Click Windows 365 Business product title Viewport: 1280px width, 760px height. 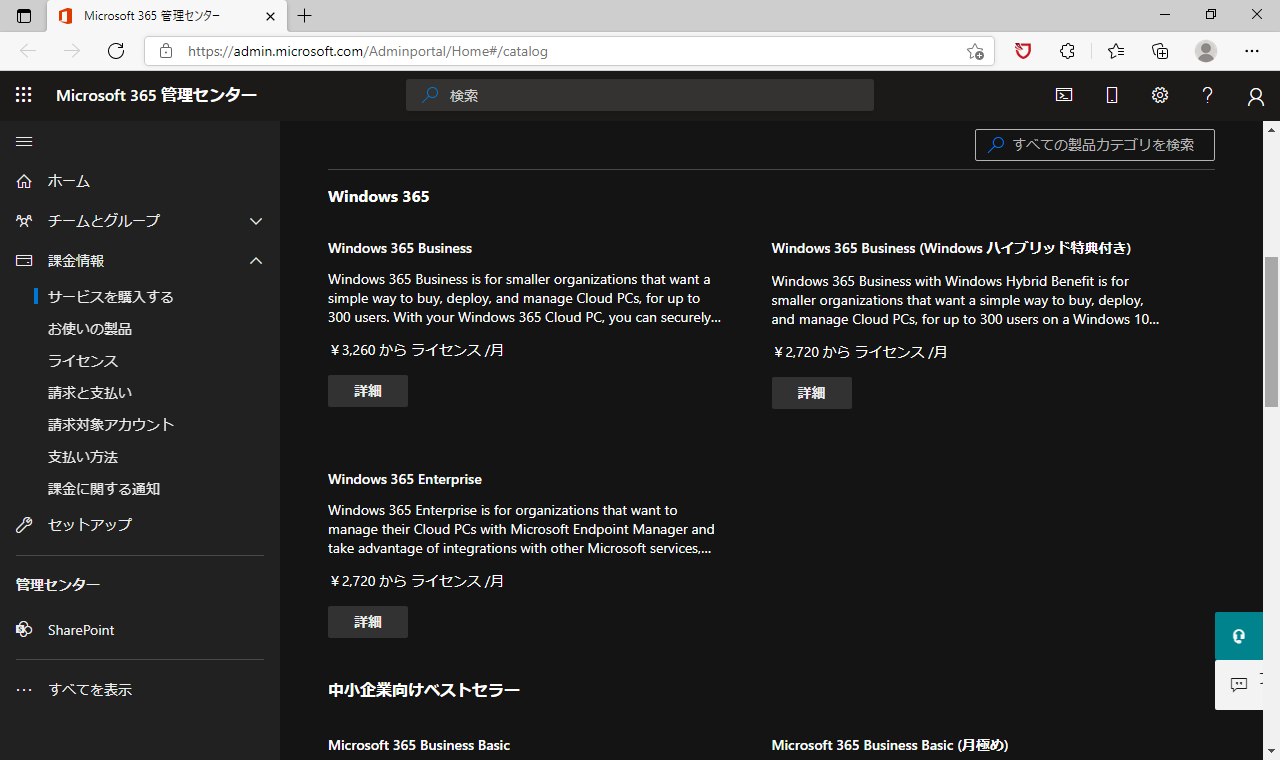coord(400,248)
